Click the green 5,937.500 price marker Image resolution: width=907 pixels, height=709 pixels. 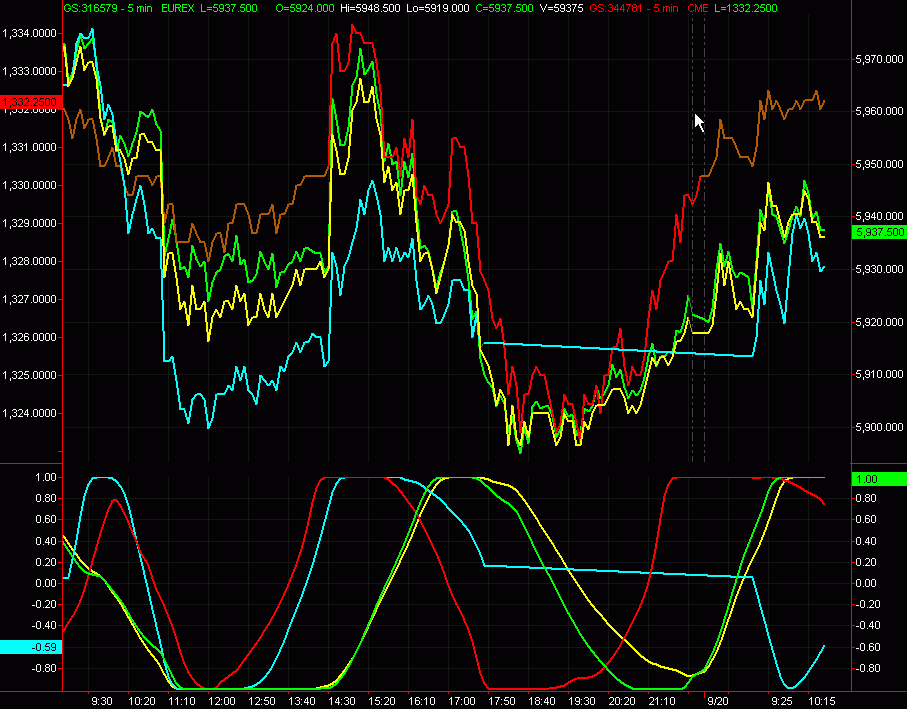tap(879, 232)
